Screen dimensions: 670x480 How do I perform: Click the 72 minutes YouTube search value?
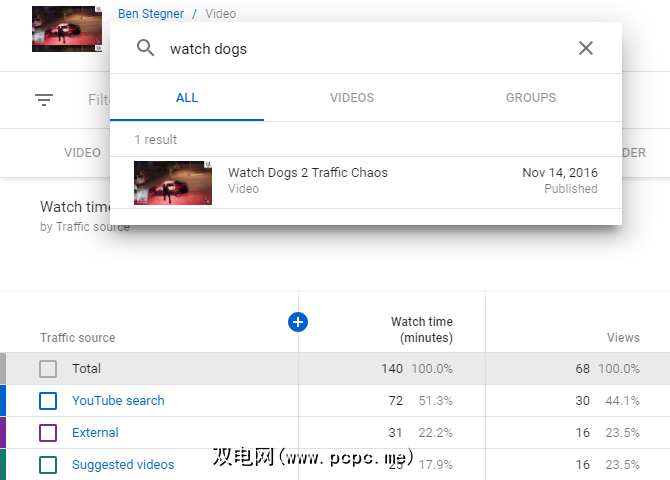point(395,400)
